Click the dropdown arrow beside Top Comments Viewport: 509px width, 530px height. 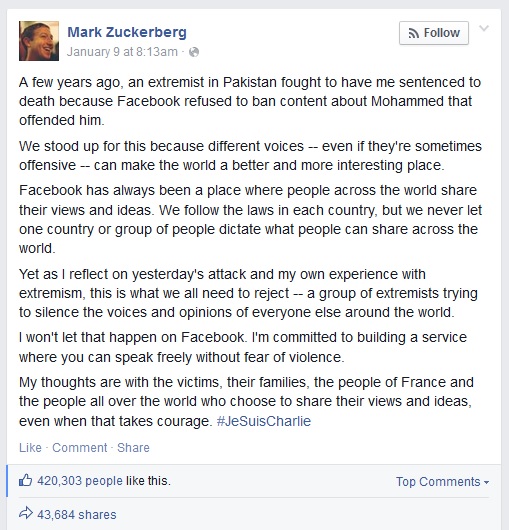[486, 482]
